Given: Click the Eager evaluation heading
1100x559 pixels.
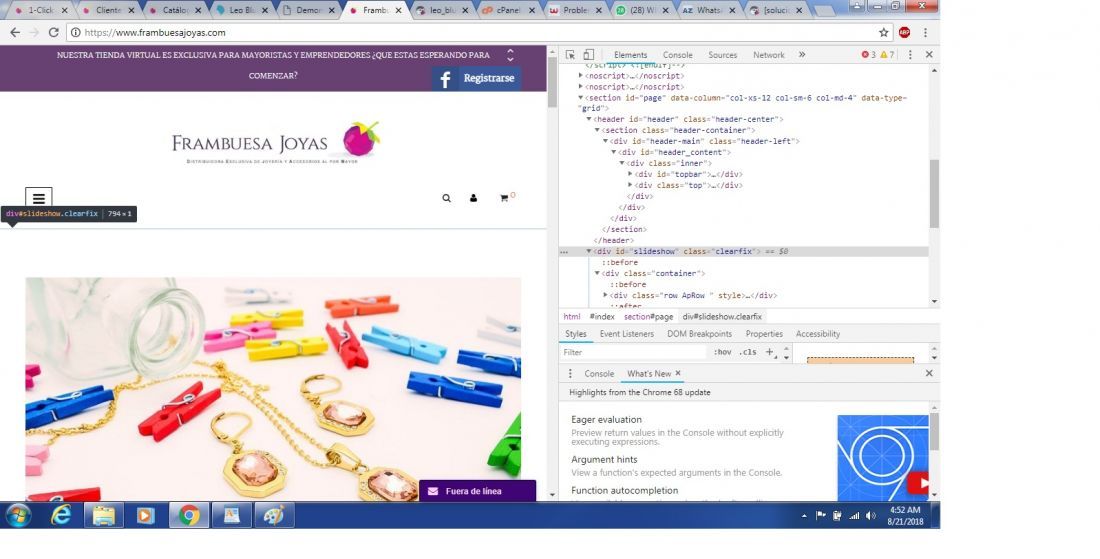Looking at the screenshot, I should pos(606,419).
